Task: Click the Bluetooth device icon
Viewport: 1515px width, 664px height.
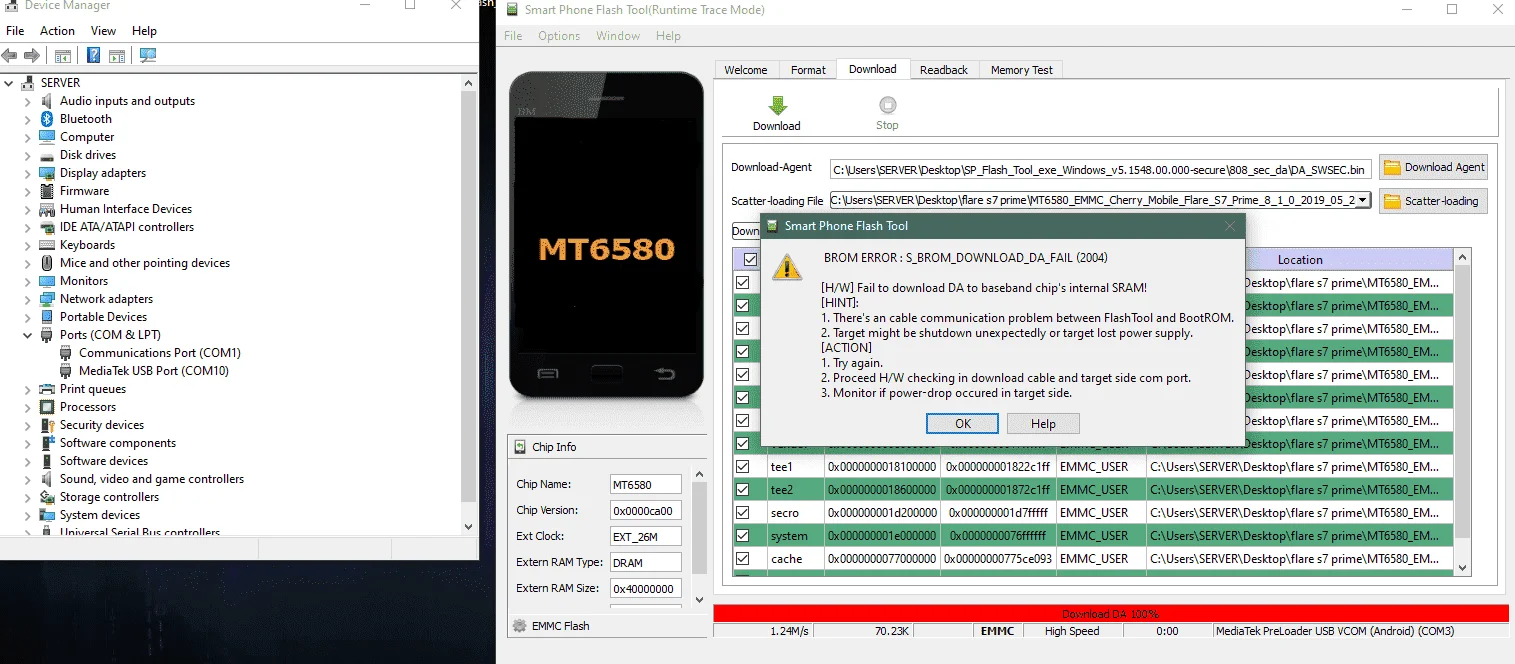Action: [x=47, y=119]
